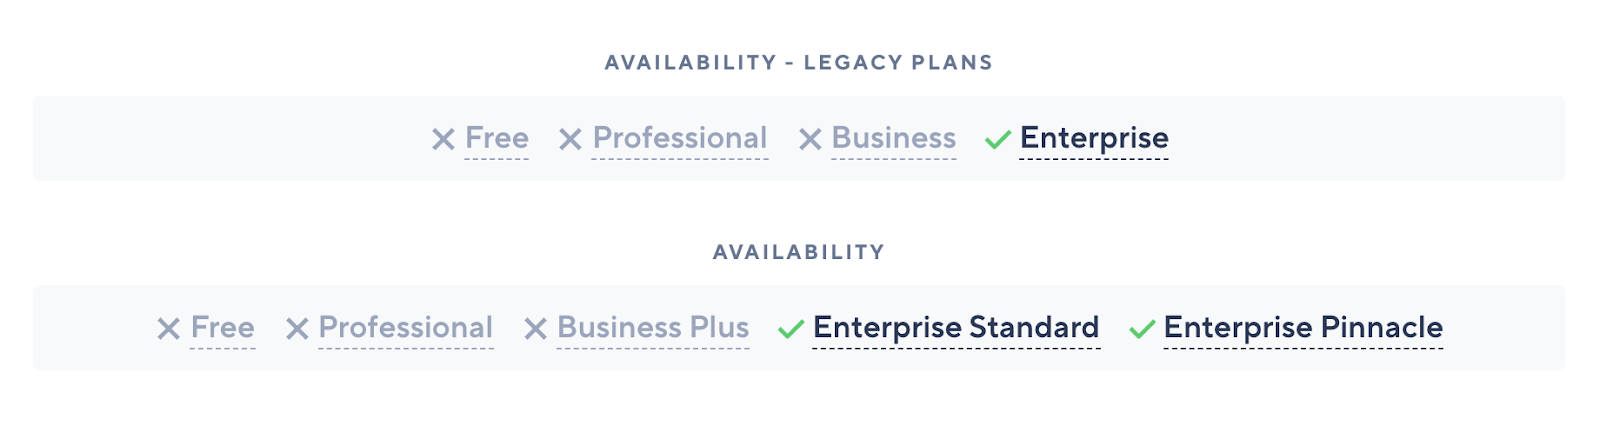
Task: Click the X icon beside Professional in current Availability row
Action: click(x=297, y=329)
